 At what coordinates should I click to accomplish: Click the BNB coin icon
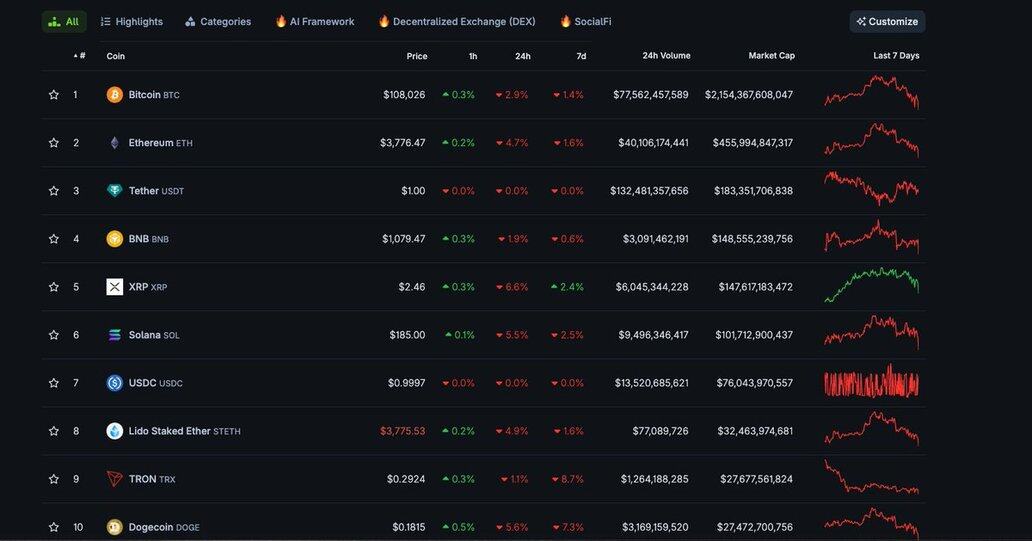[115, 239]
